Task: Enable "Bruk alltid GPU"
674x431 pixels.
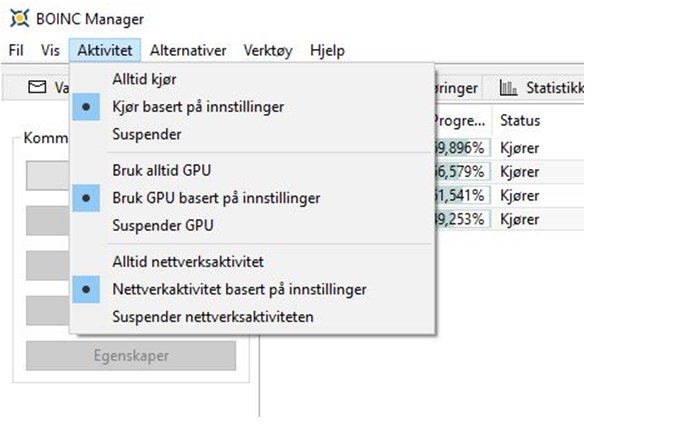Action: (161, 170)
